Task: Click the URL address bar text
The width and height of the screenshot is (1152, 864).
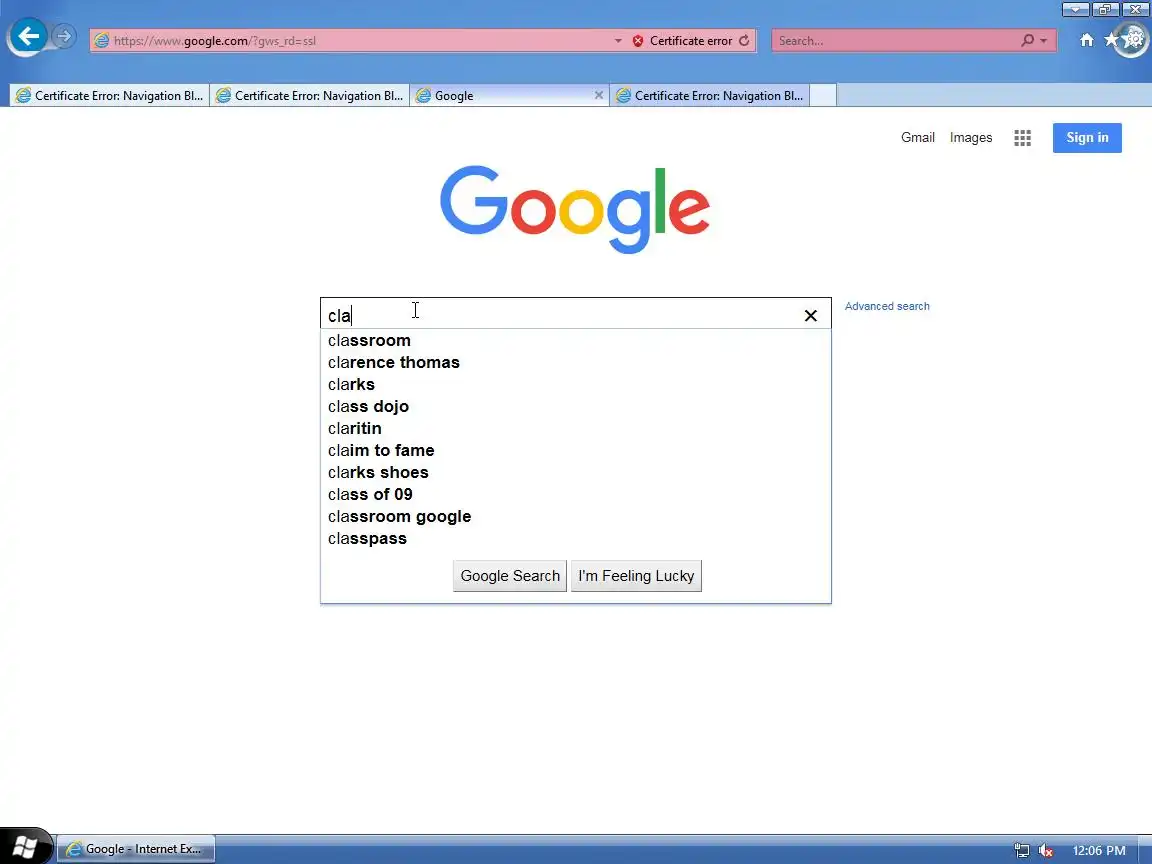Action: point(215,40)
